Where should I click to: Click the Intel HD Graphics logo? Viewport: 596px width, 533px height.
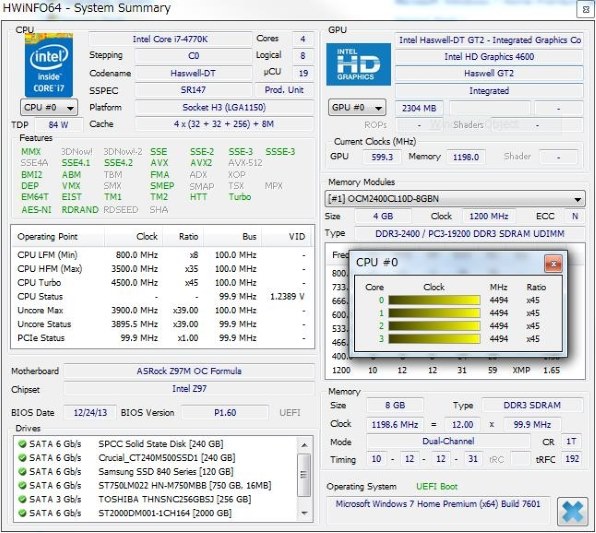coord(358,64)
